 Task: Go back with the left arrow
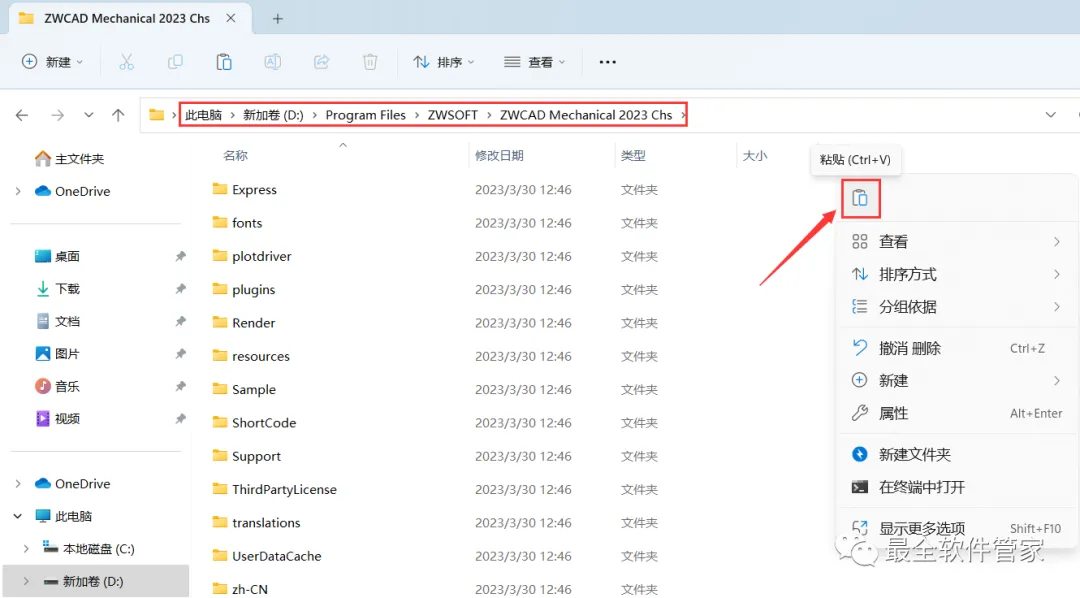click(22, 115)
